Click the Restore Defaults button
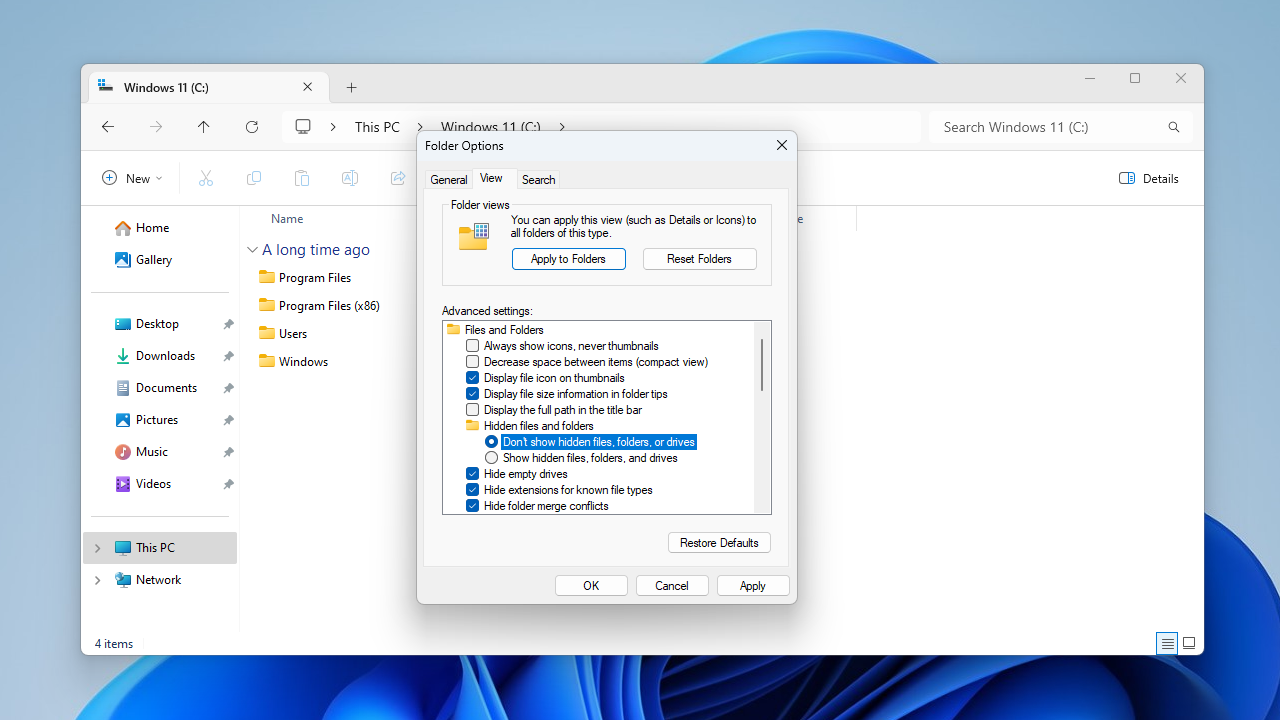 tap(719, 543)
